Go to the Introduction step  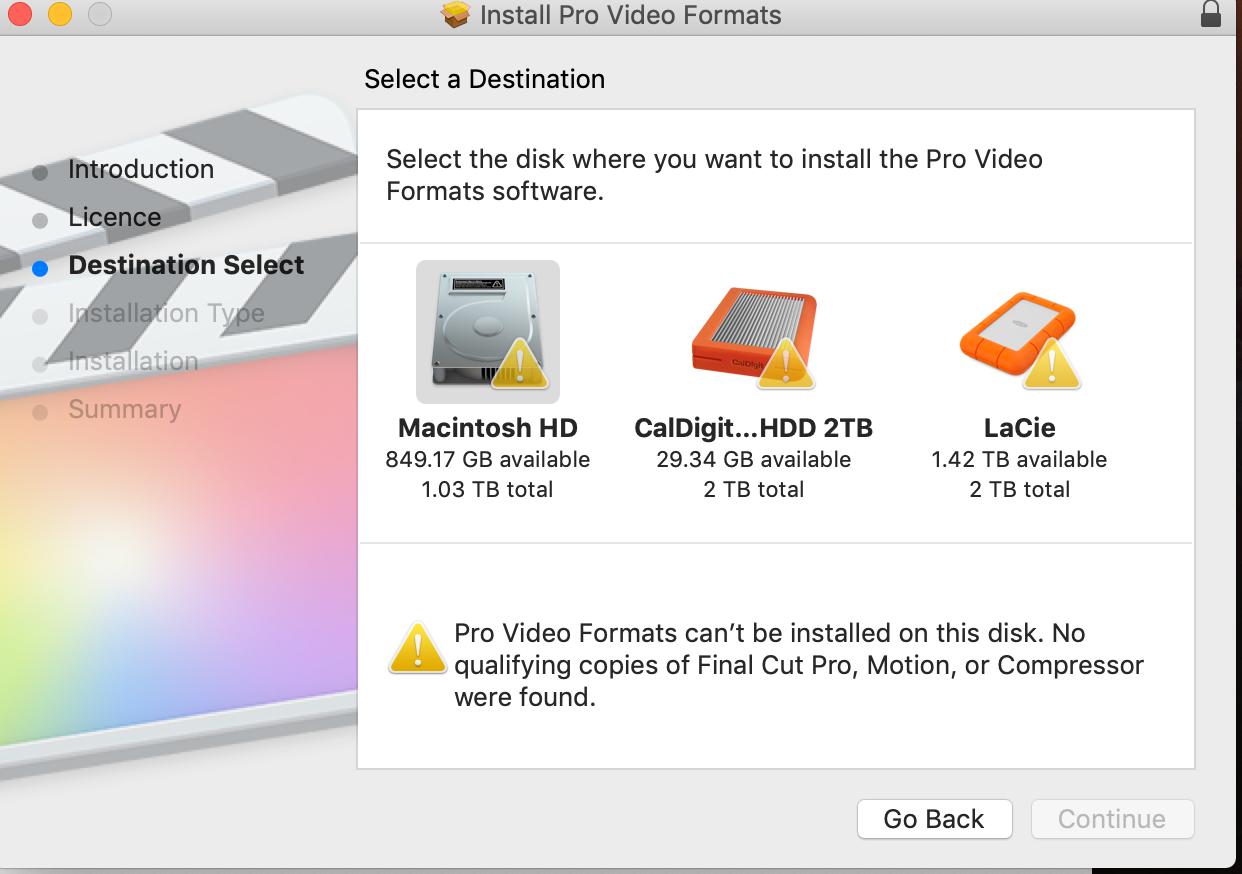(141, 170)
